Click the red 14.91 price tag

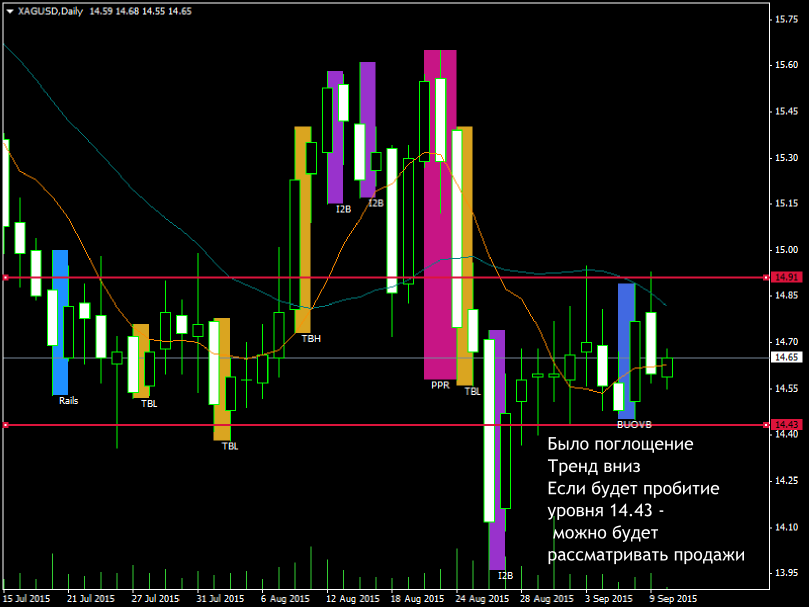click(x=786, y=277)
